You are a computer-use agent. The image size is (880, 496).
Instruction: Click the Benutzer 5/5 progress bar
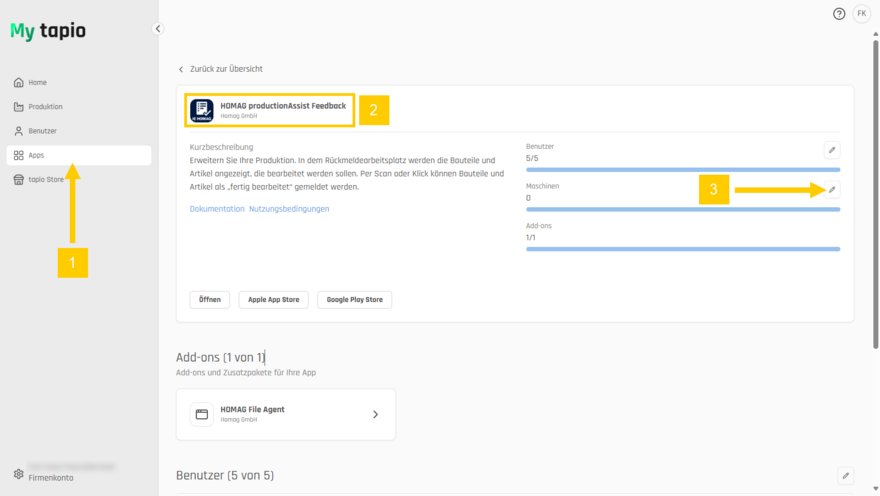tap(683, 169)
